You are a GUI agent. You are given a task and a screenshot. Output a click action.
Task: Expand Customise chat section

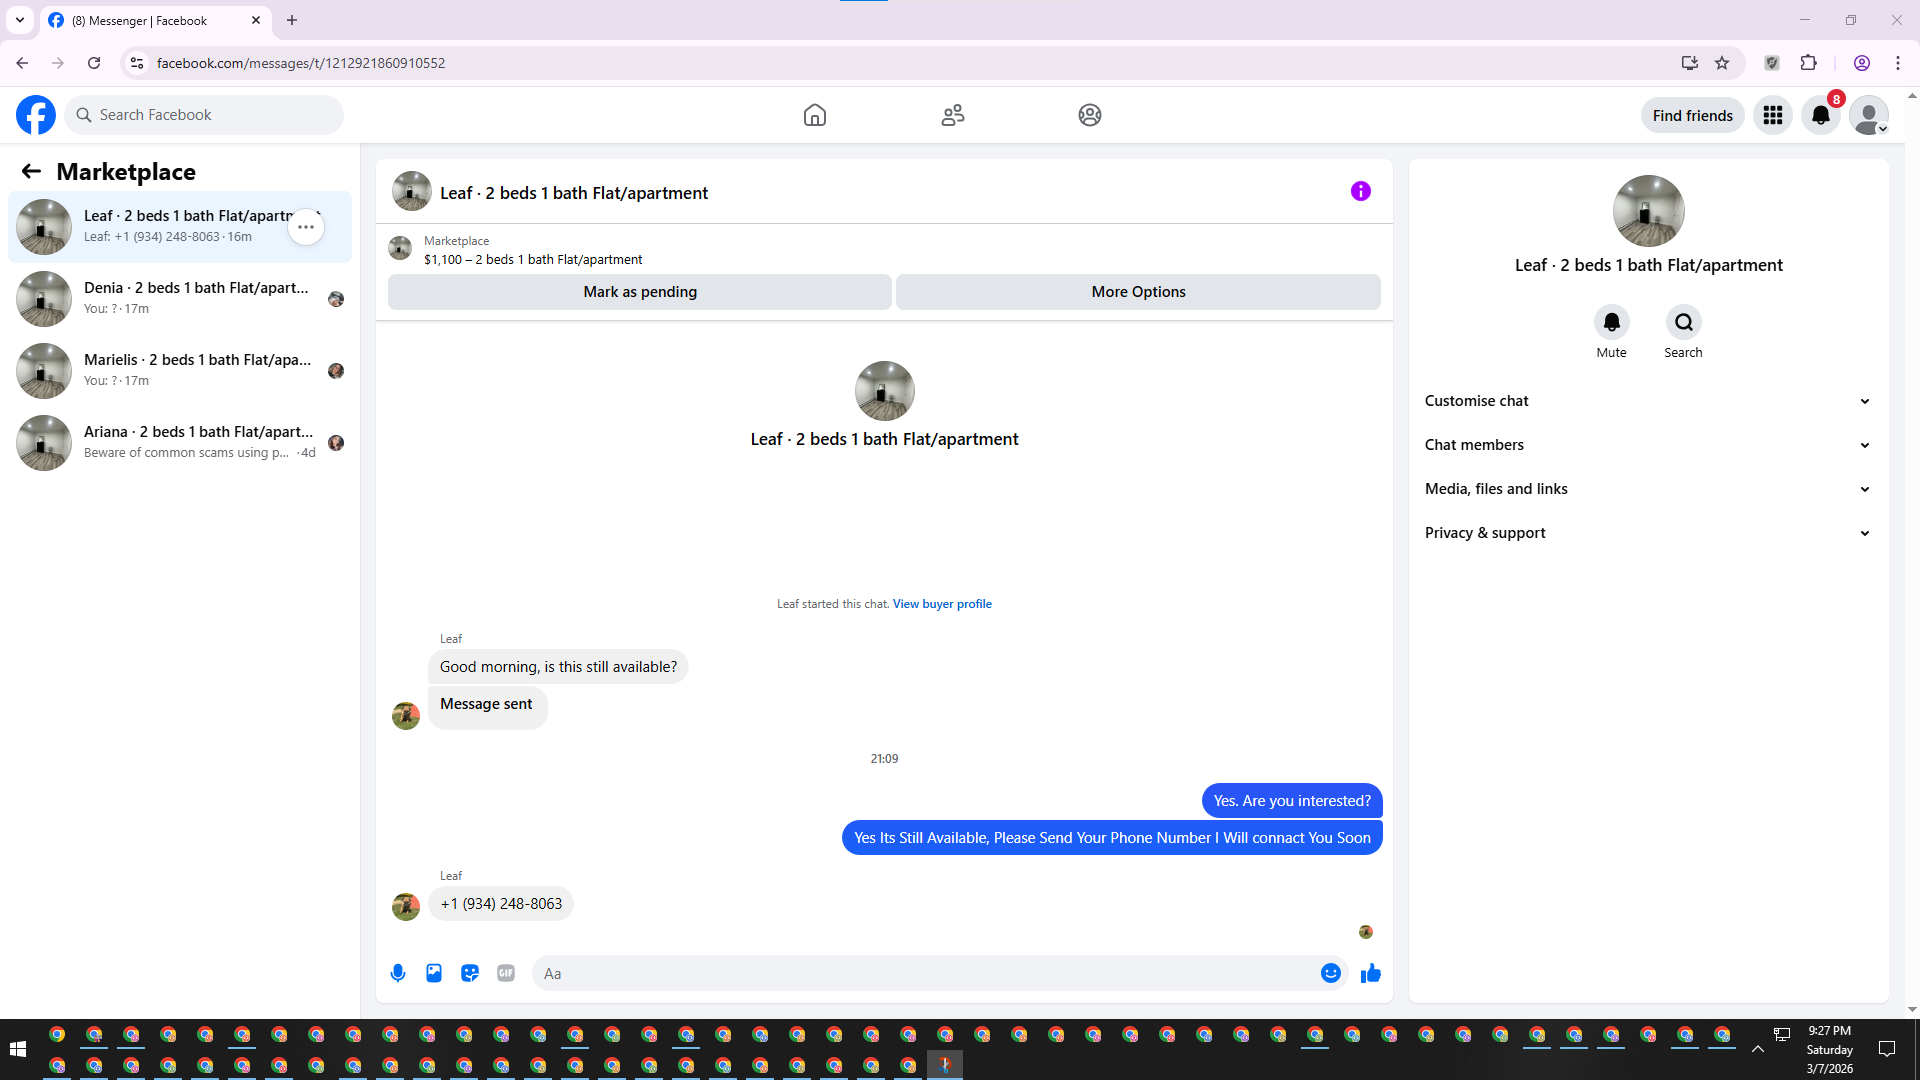[1648, 401]
